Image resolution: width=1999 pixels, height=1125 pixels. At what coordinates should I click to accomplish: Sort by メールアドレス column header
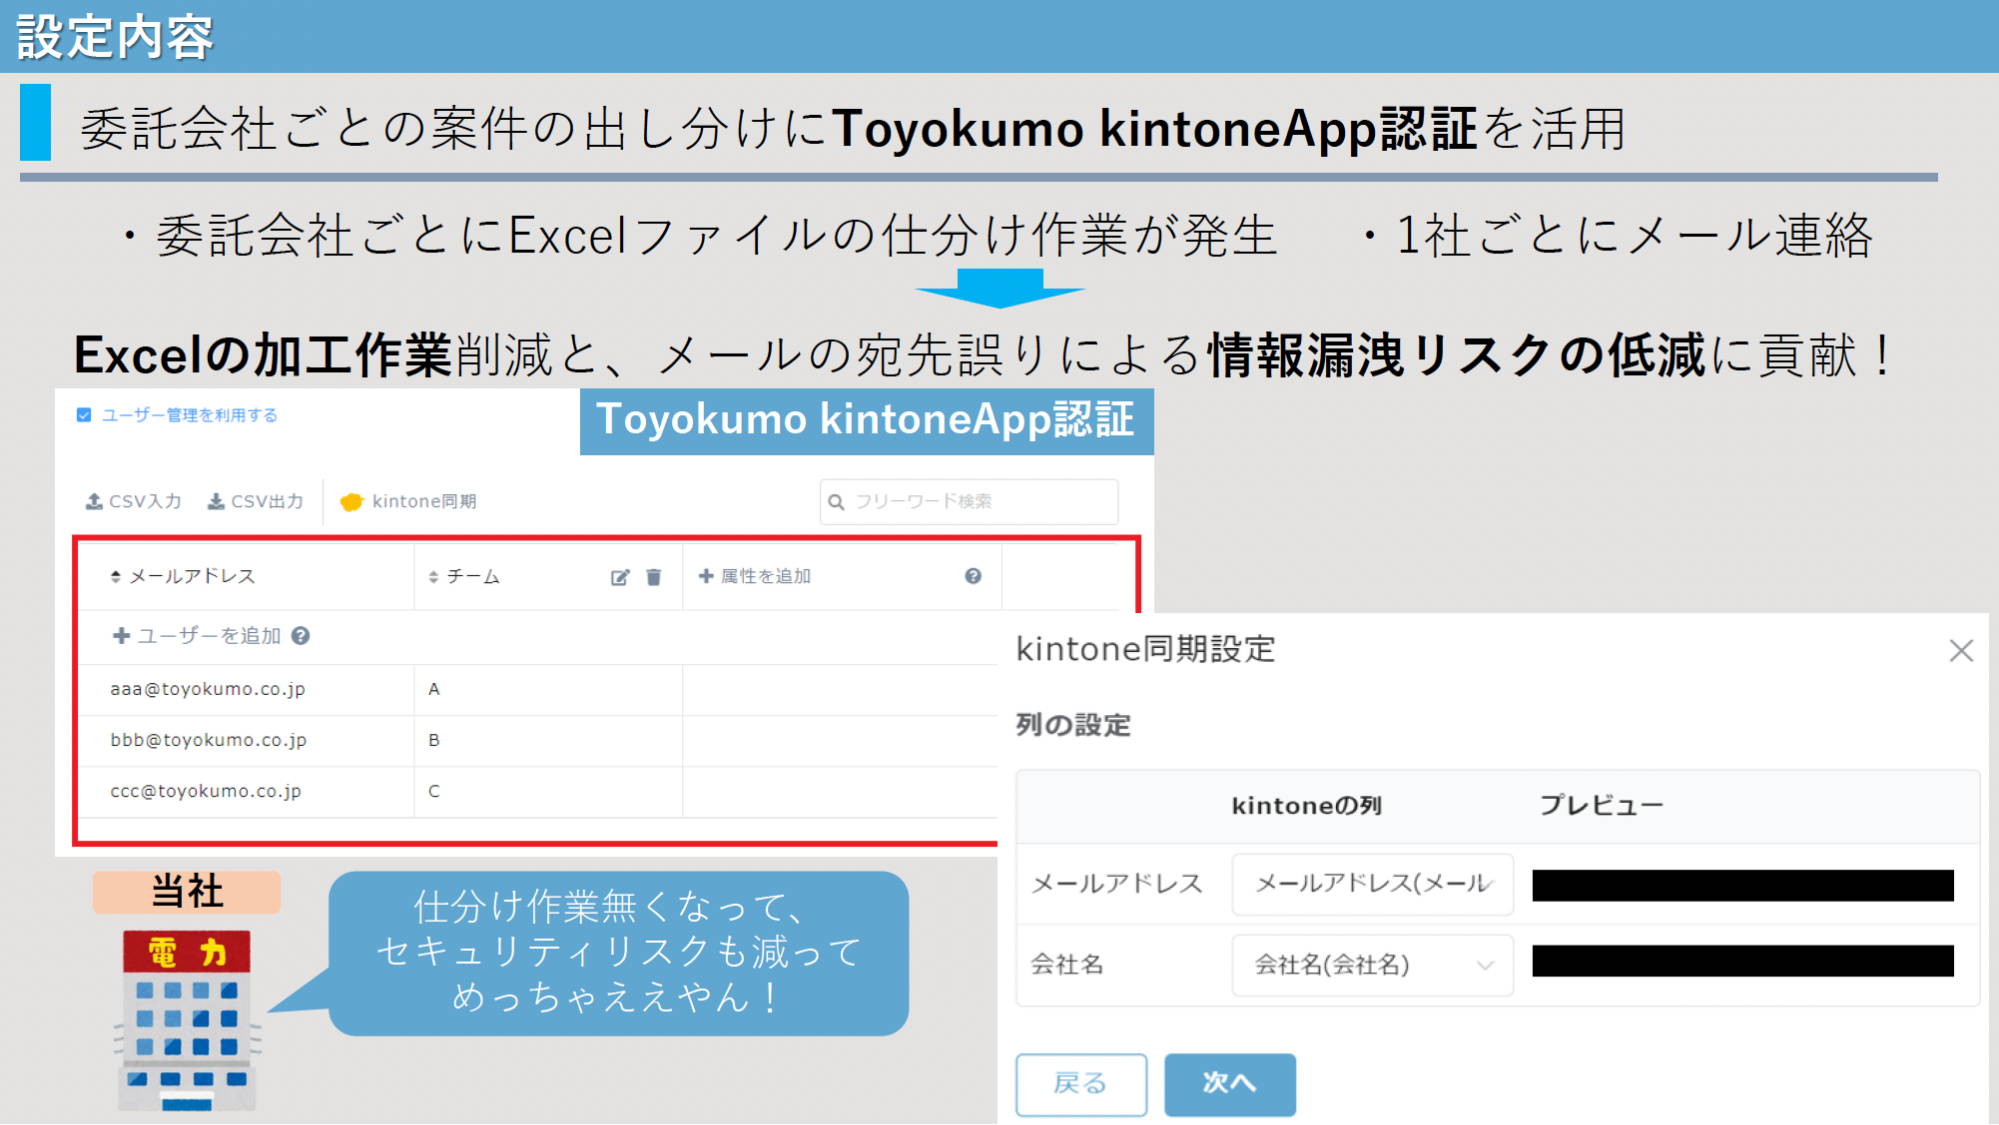[x=183, y=576]
